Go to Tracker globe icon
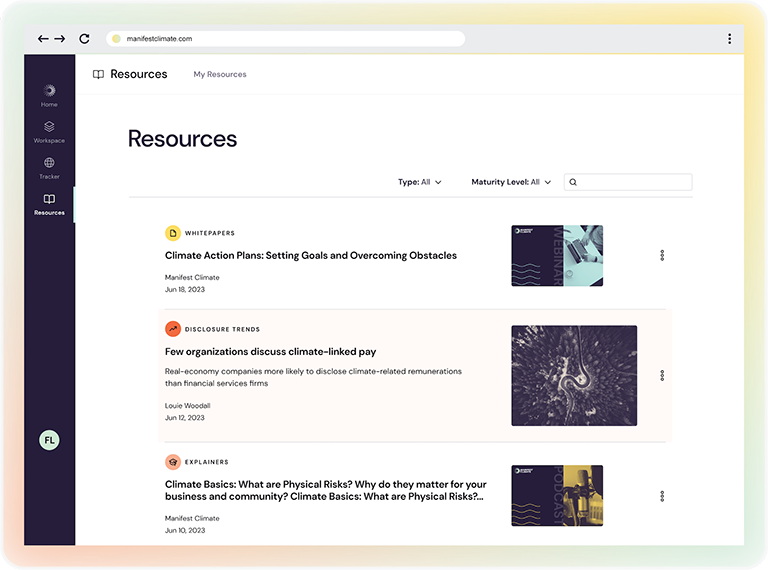This screenshot has height=570, width=768. pyautogui.click(x=49, y=163)
